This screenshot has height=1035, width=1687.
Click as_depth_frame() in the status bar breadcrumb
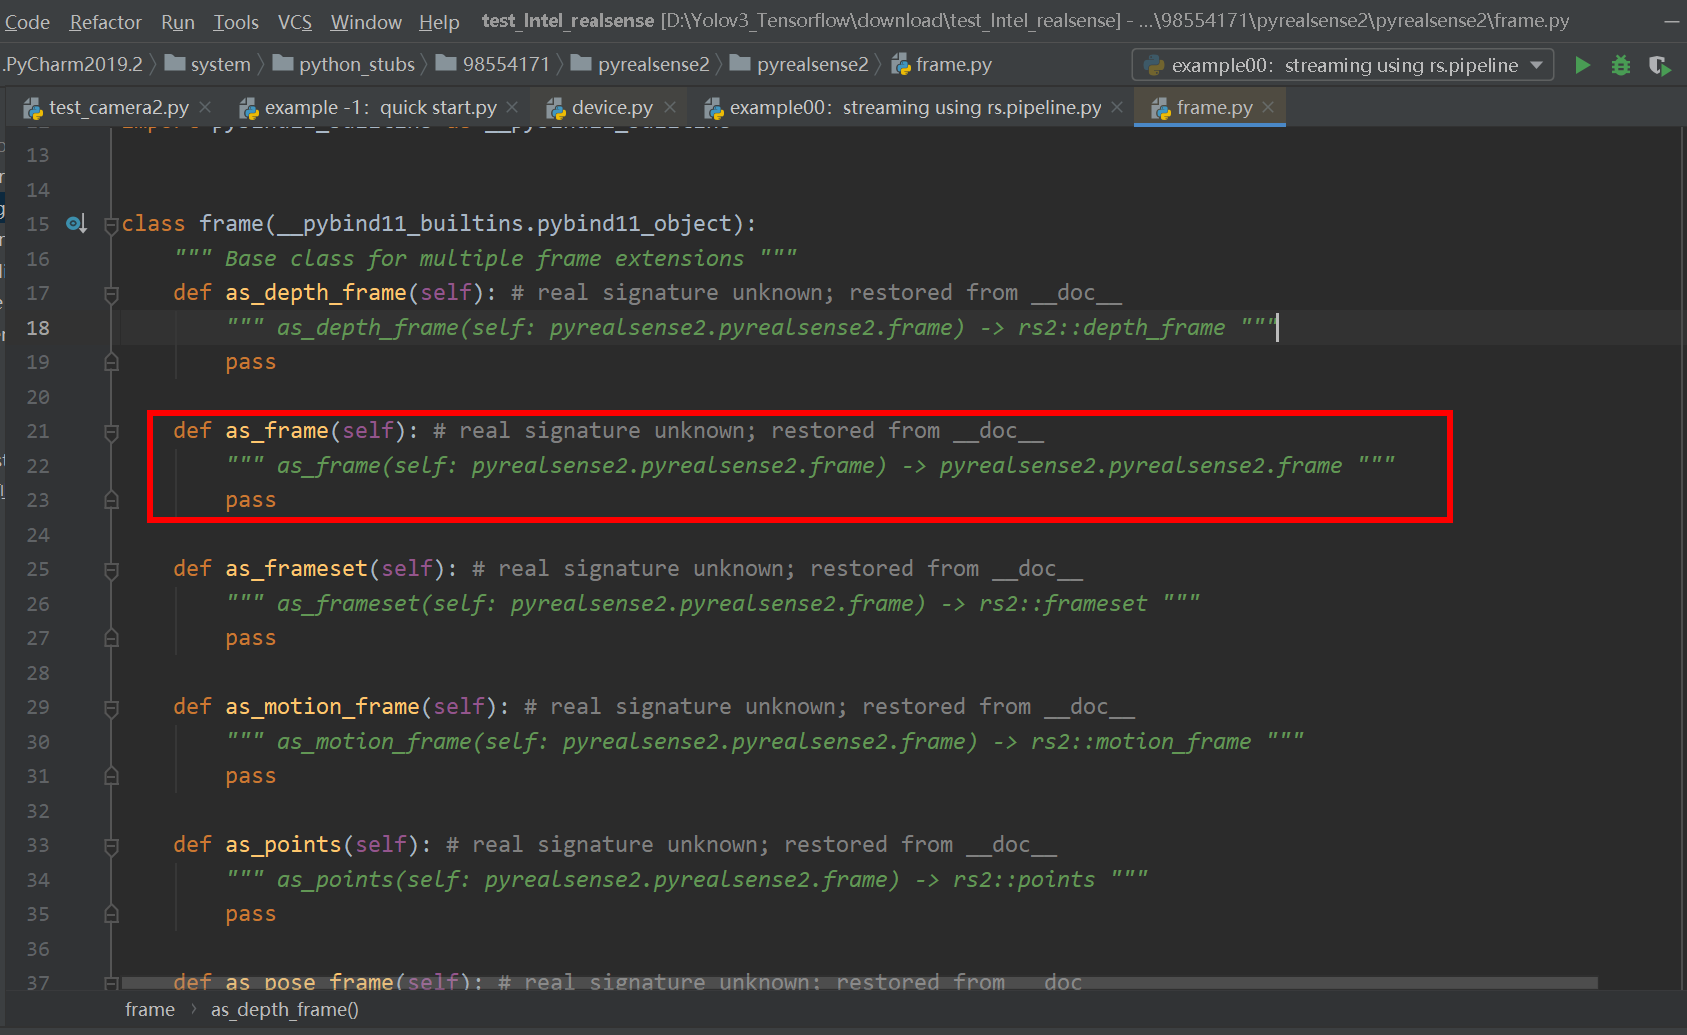pos(283,1009)
